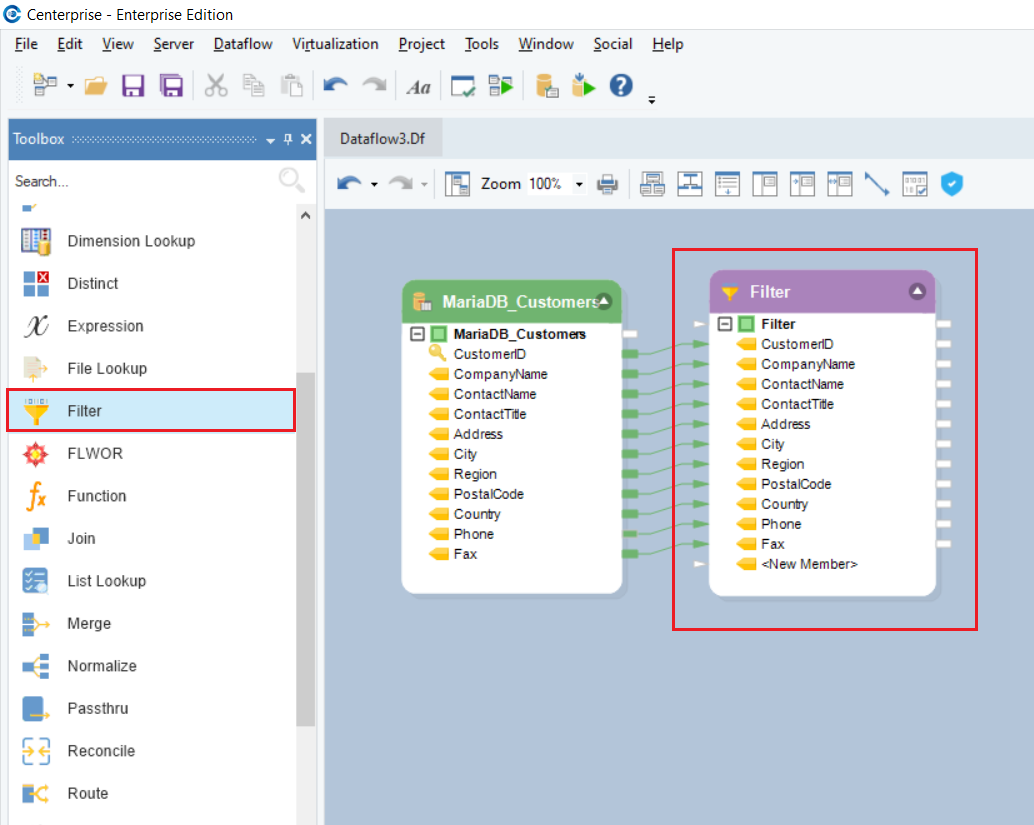The image size is (1034, 825).
Task: Choose the FLWOR item in the Toolbox
Action: point(95,453)
